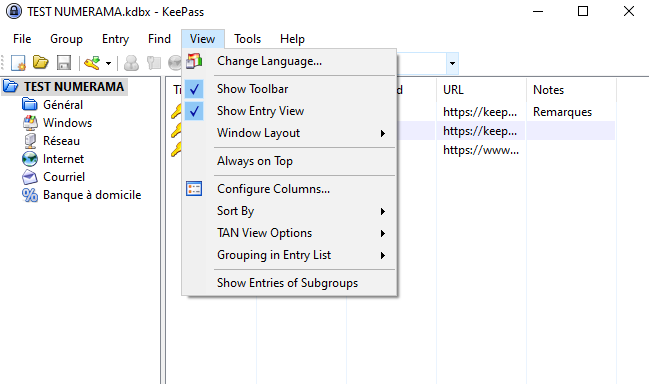The image size is (649, 384).
Task: Select the Réseau group label
Action: click(x=61, y=141)
